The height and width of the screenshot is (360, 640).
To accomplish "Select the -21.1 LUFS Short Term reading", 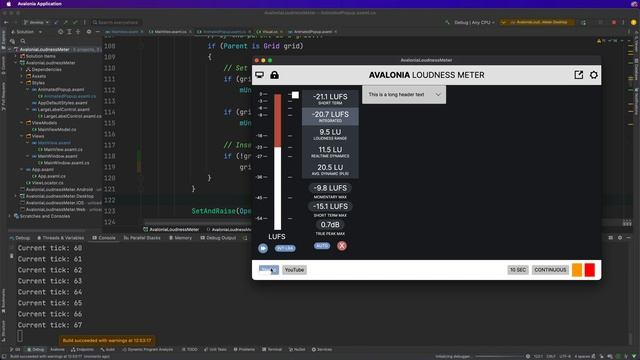I will pyautogui.click(x=330, y=99).
